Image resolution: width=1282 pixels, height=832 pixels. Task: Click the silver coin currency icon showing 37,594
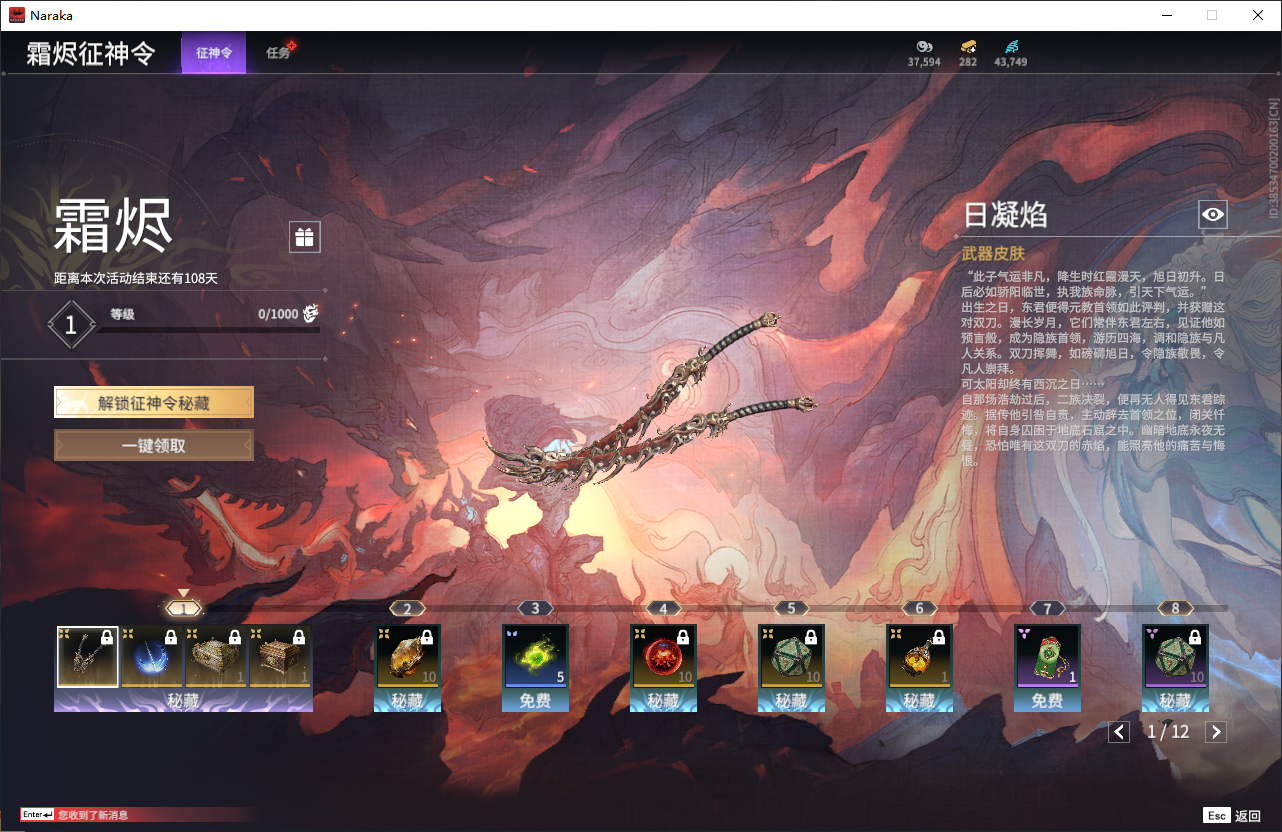pos(924,46)
